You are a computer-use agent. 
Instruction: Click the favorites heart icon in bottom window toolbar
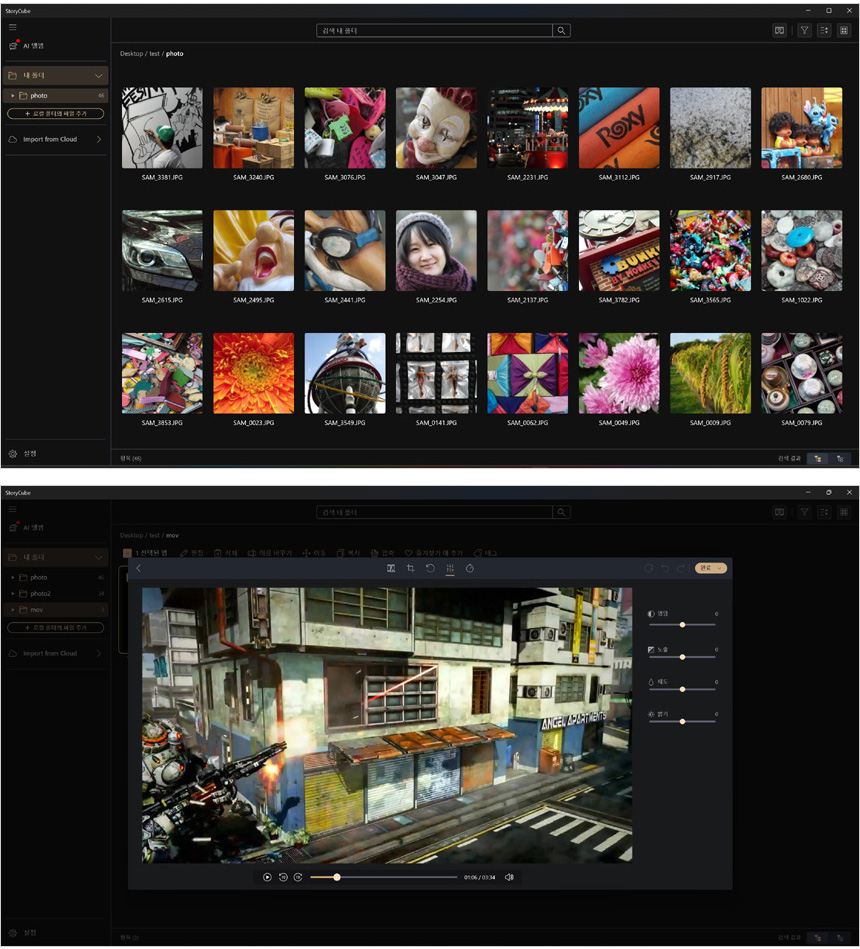point(409,553)
